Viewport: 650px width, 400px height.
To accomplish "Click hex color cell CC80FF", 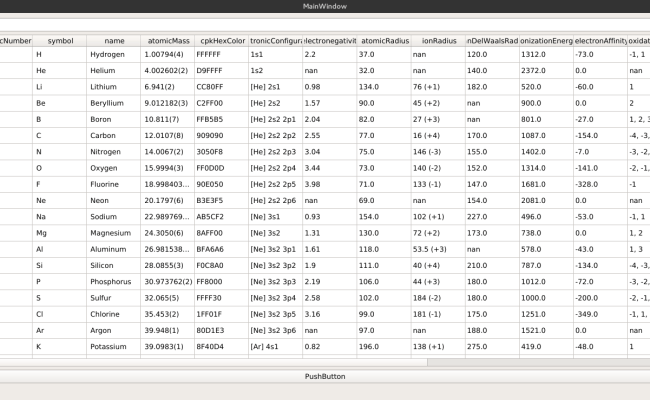I will coord(222,87).
